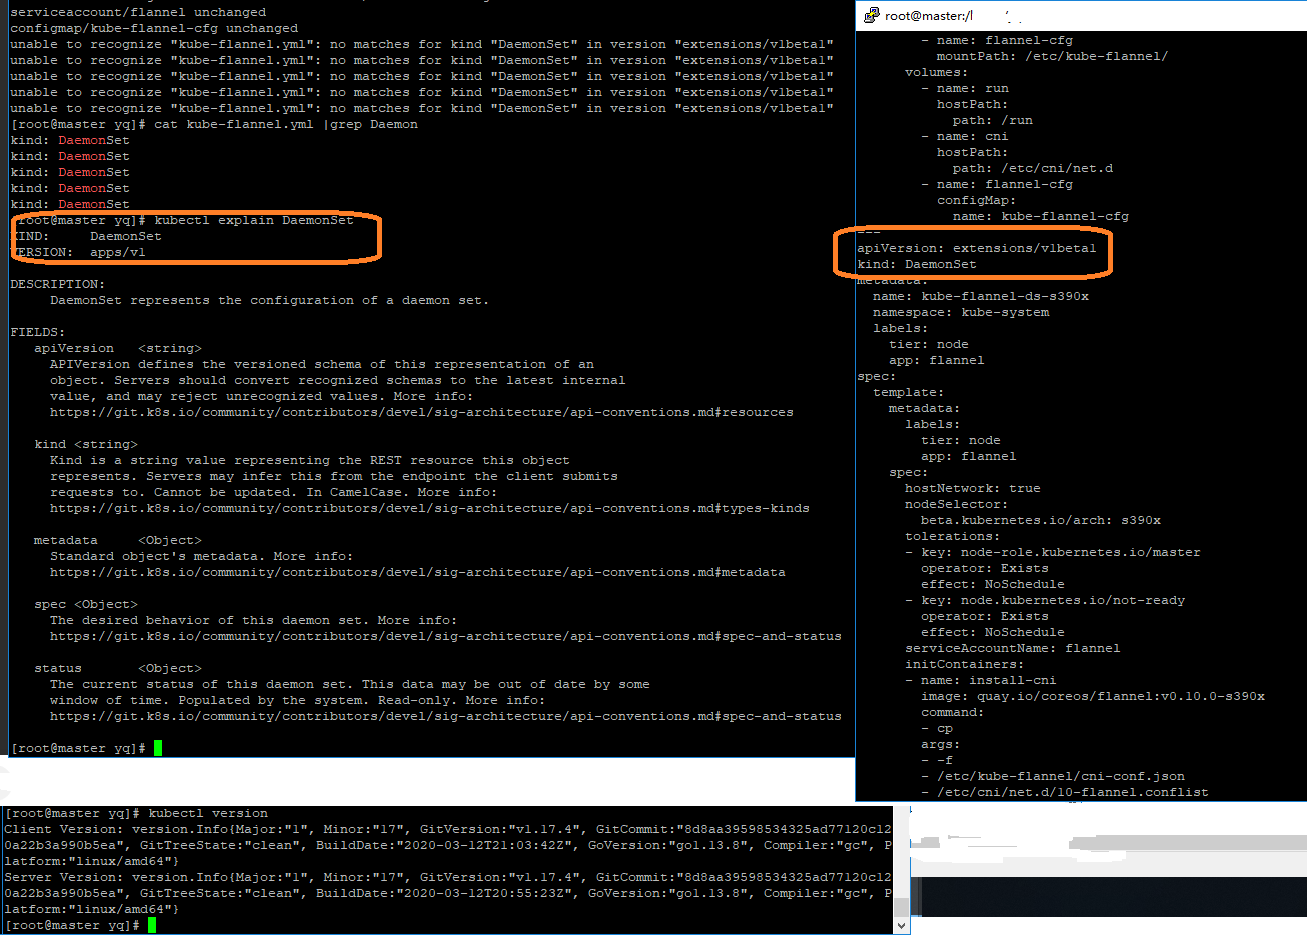Click the api-conventions.md#metadata URL
Screen dimensions: 1307x938
coord(418,572)
